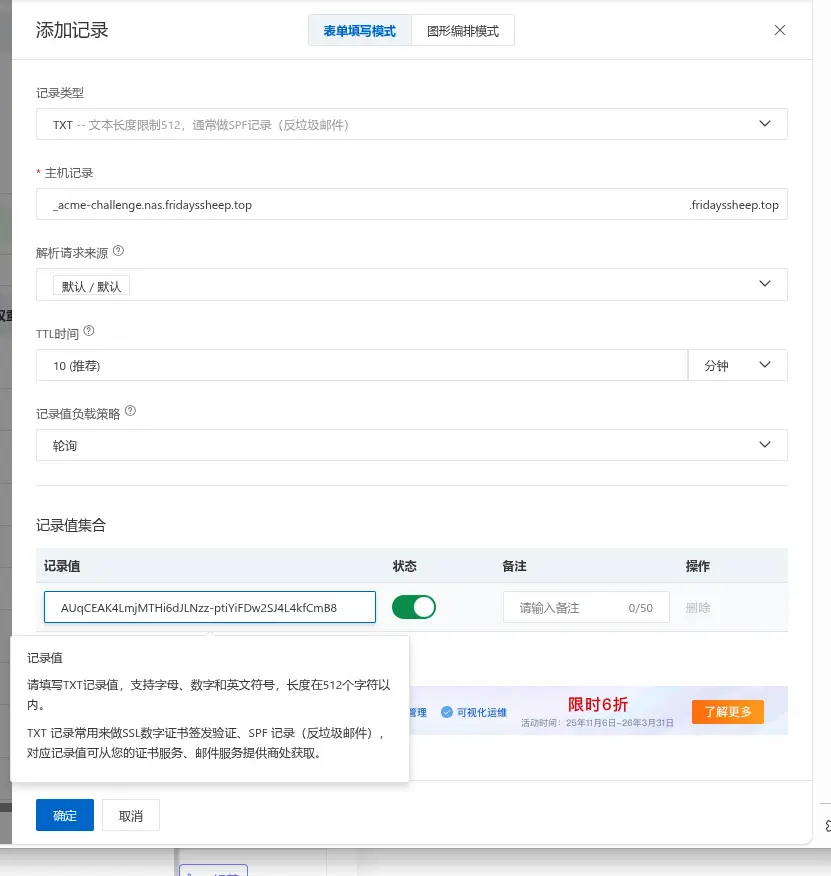831x876 pixels.
Task: Click the 确定 confirm button
Action: [x=64, y=815]
